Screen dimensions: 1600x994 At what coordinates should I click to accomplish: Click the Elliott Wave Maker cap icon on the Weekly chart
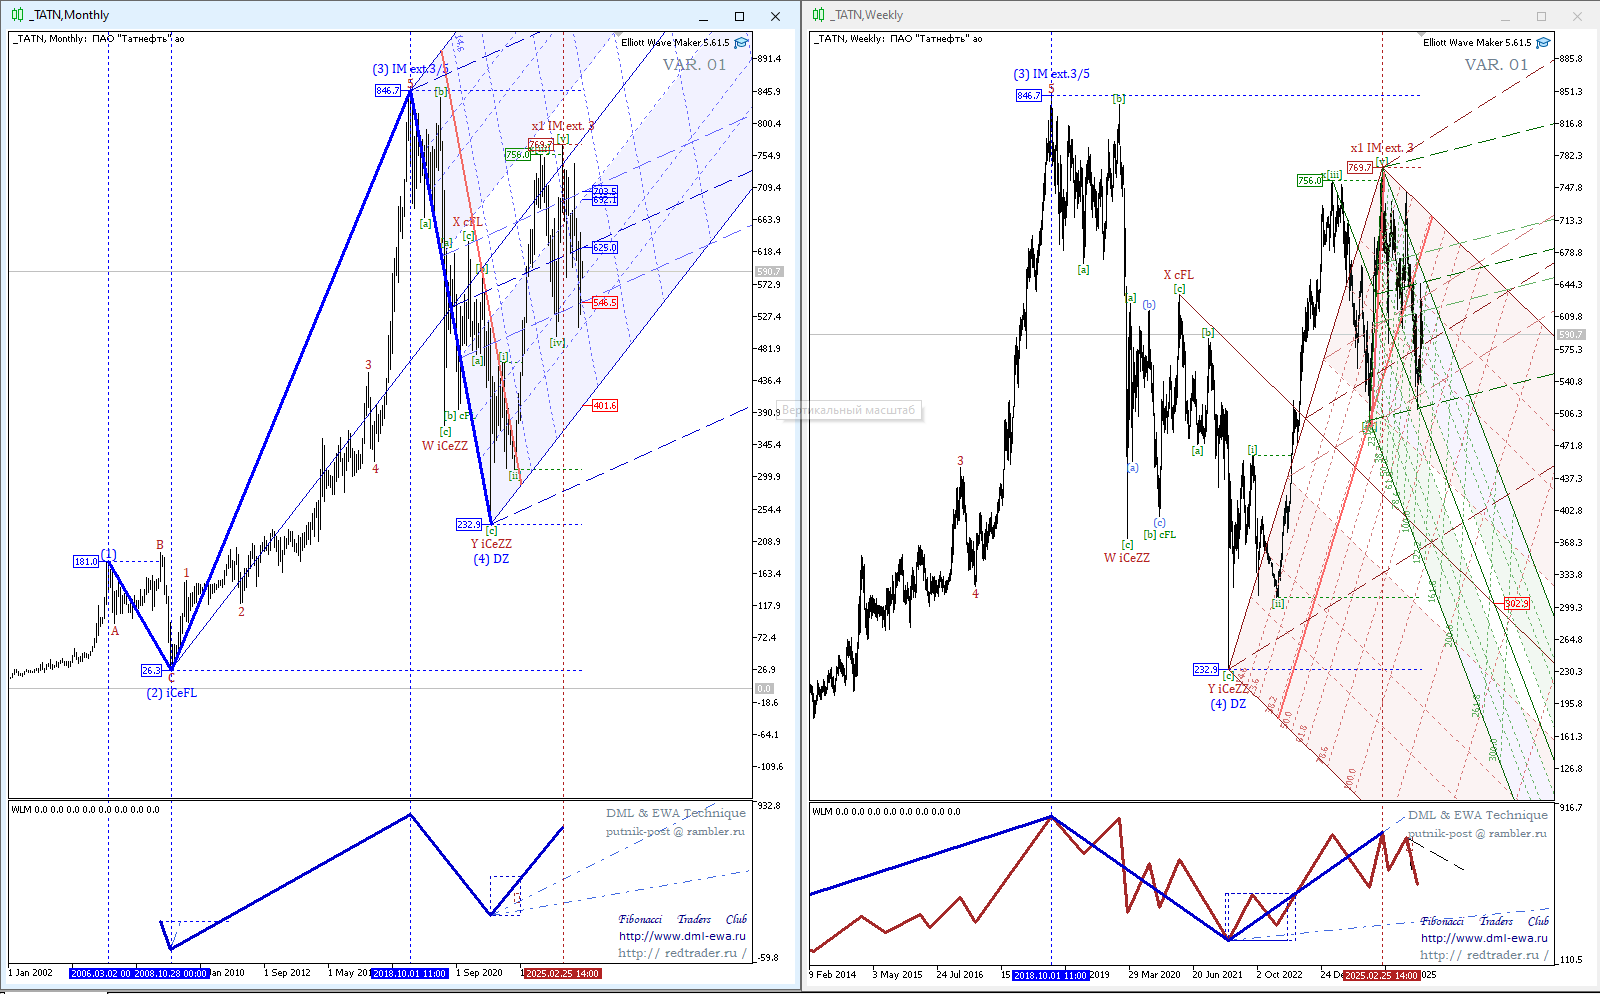pyautogui.click(x=1543, y=43)
